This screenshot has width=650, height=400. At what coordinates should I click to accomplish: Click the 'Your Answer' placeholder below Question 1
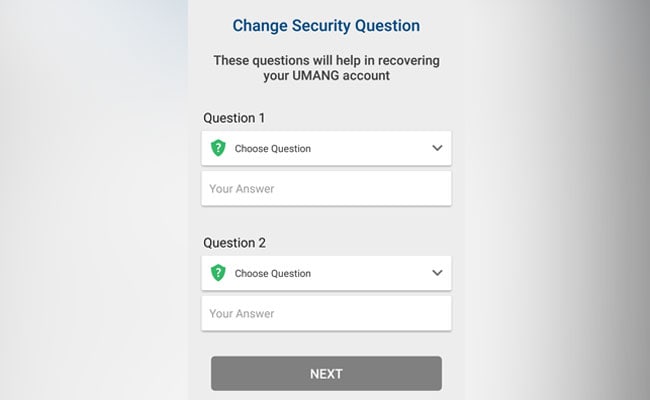click(242, 188)
